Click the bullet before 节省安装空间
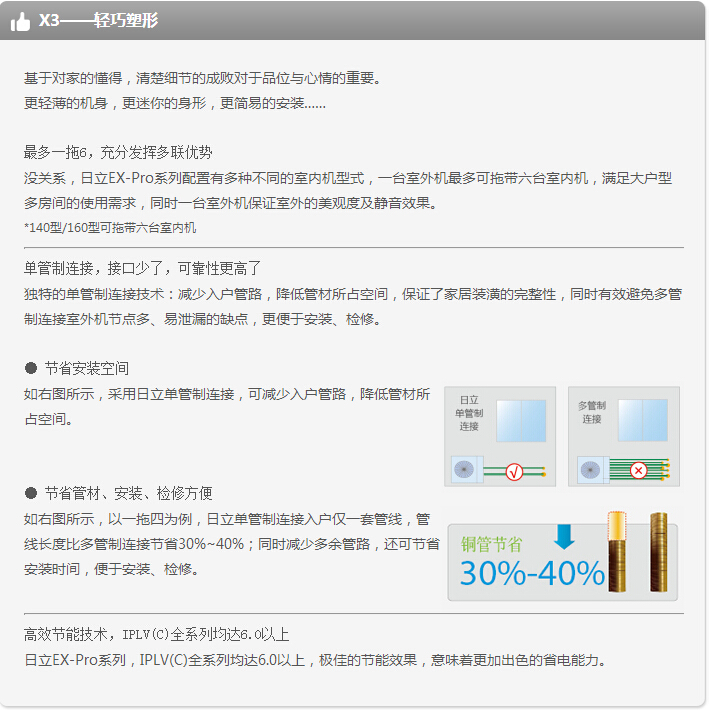Image resolution: width=710 pixels, height=710 pixels. pyautogui.click(x=31, y=368)
